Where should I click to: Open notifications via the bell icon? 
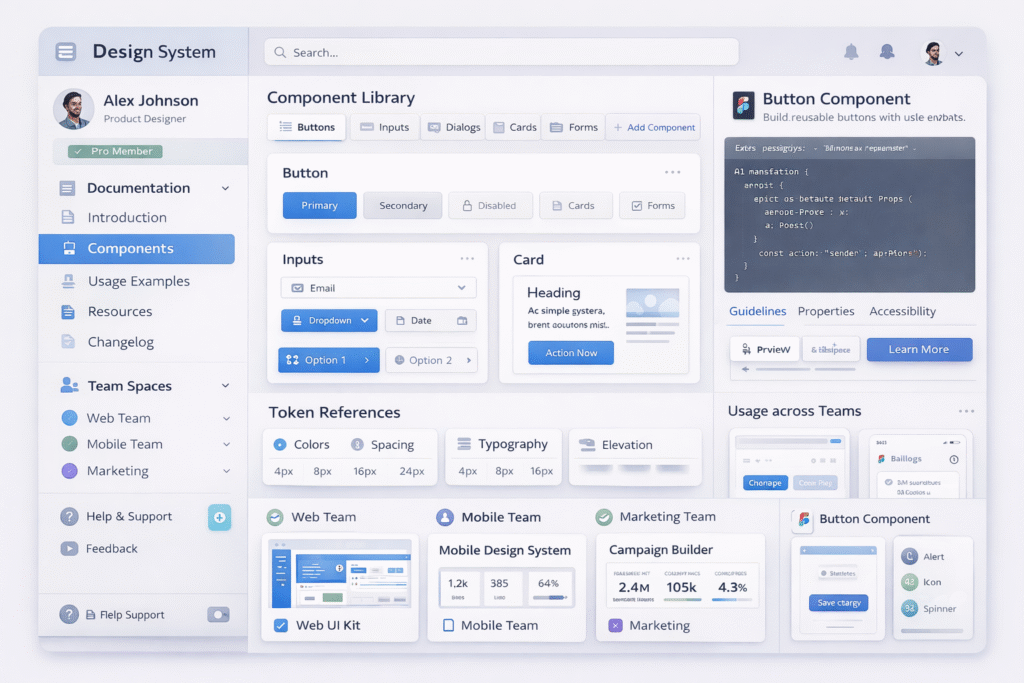click(851, 52)
